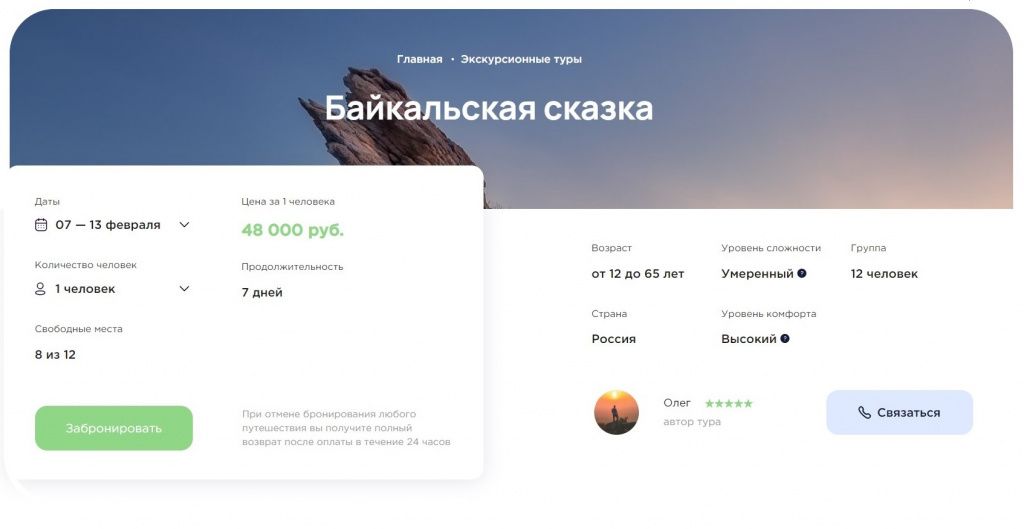This screenshot has height=529, width=1024.
Task: Click the green Забронировать button
Action: [114, 428]
